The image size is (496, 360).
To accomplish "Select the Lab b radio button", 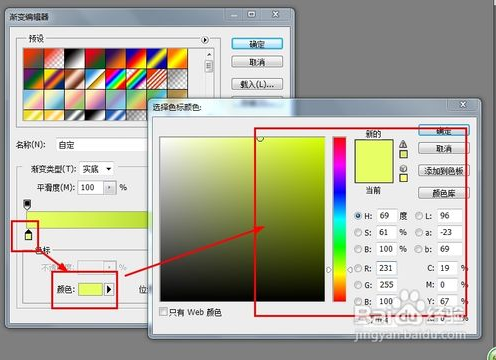I will [x=418, y=249].
